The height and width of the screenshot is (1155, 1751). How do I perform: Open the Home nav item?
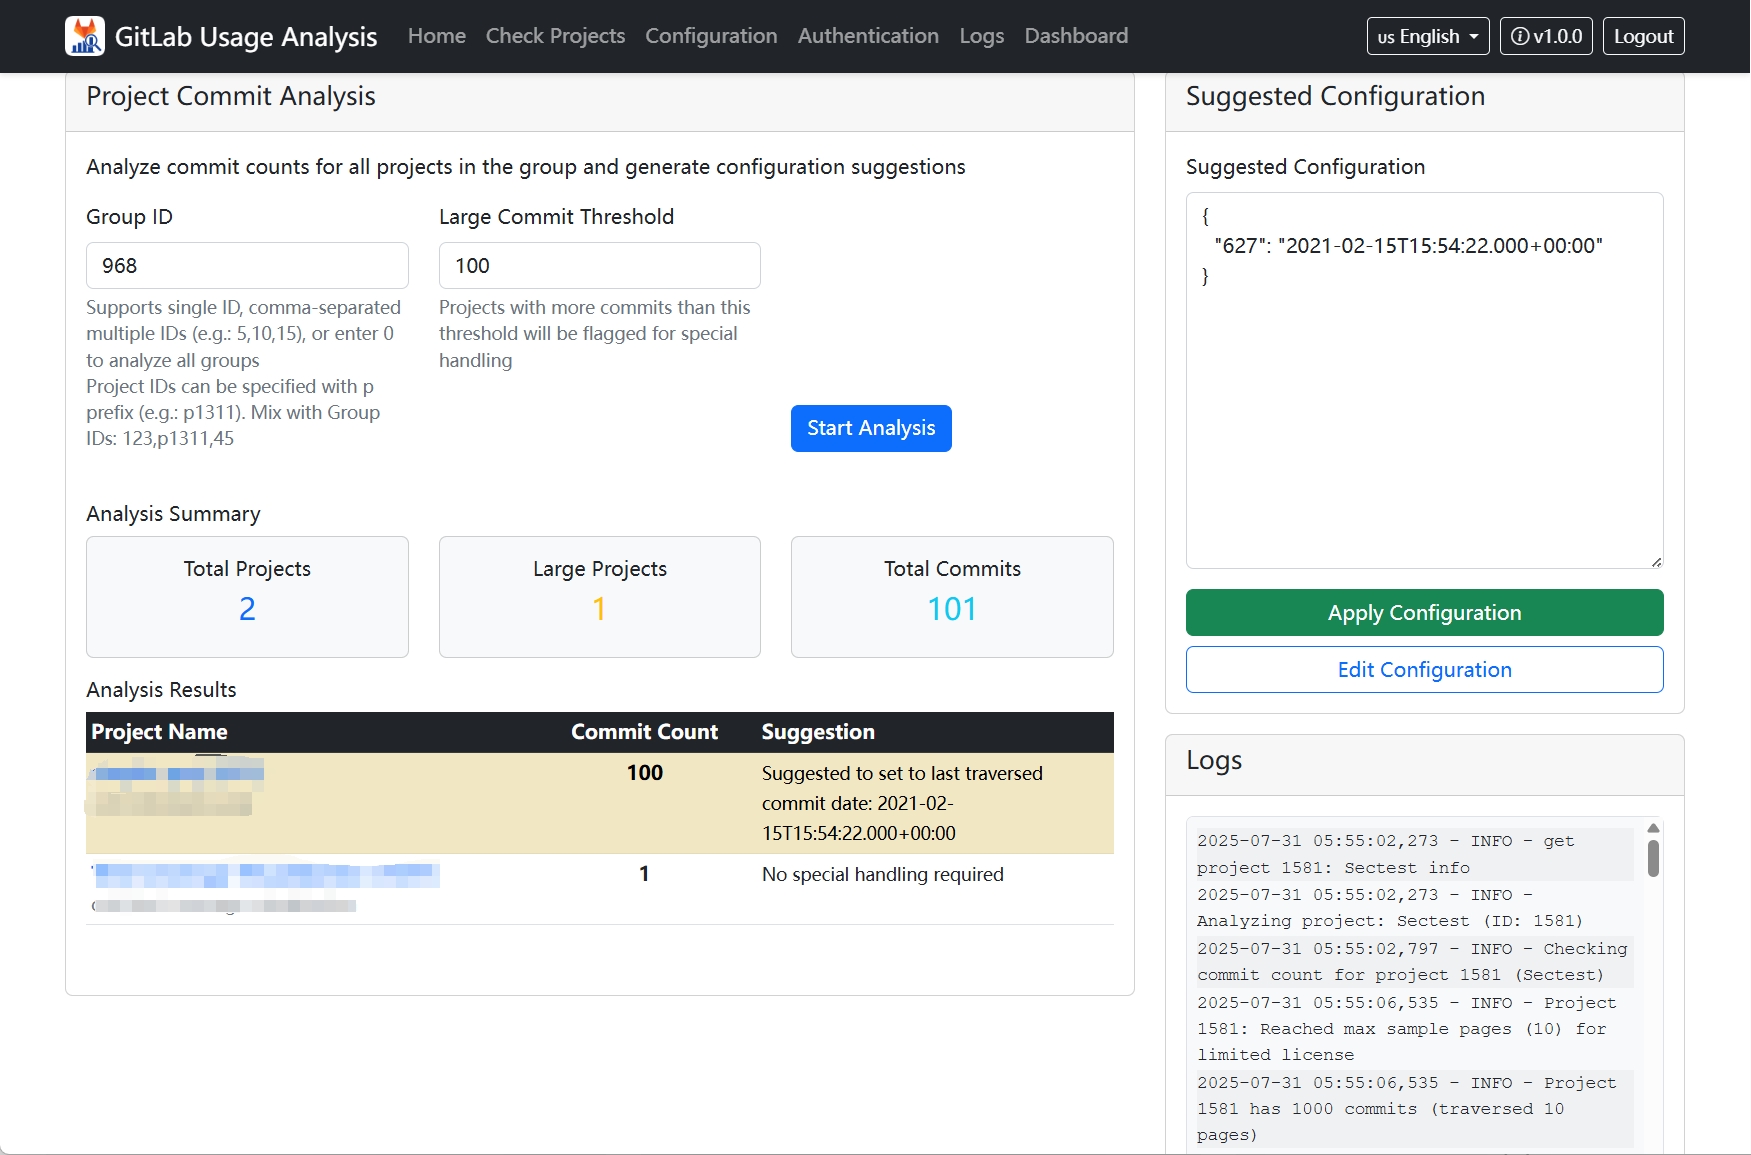click(x=437, y=36)
